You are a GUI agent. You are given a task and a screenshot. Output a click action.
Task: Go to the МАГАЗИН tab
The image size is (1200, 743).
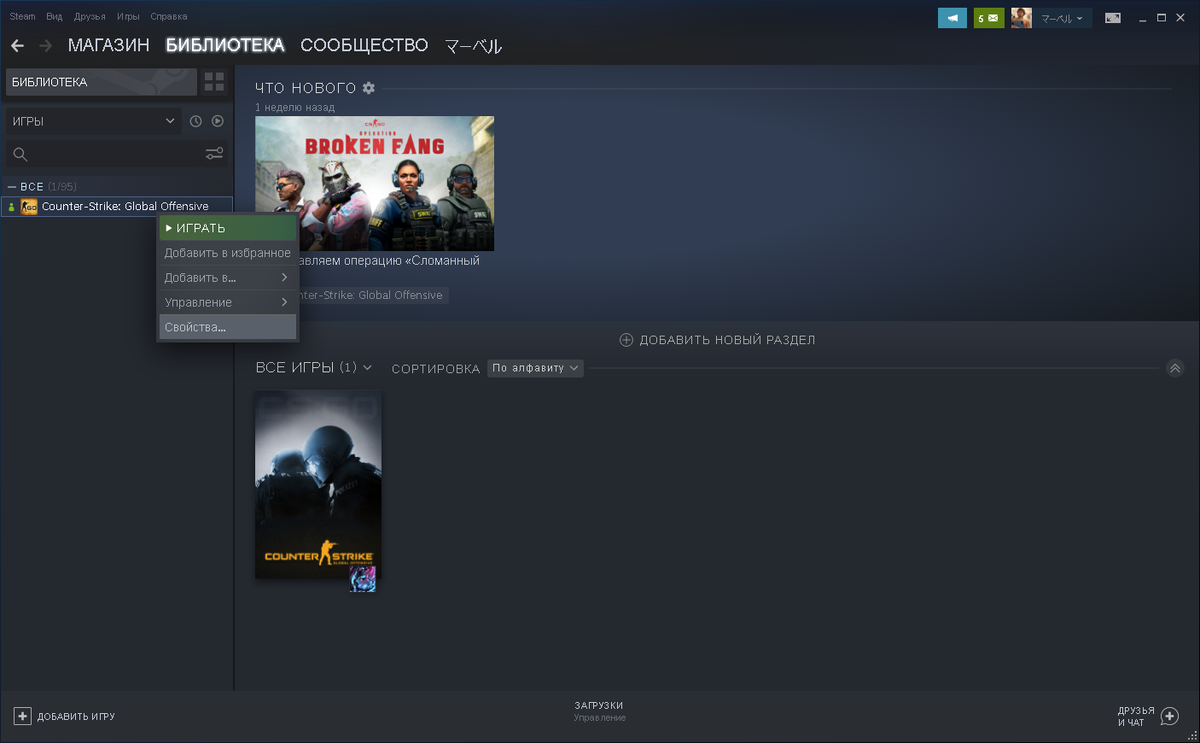click(x=109, y=45)
